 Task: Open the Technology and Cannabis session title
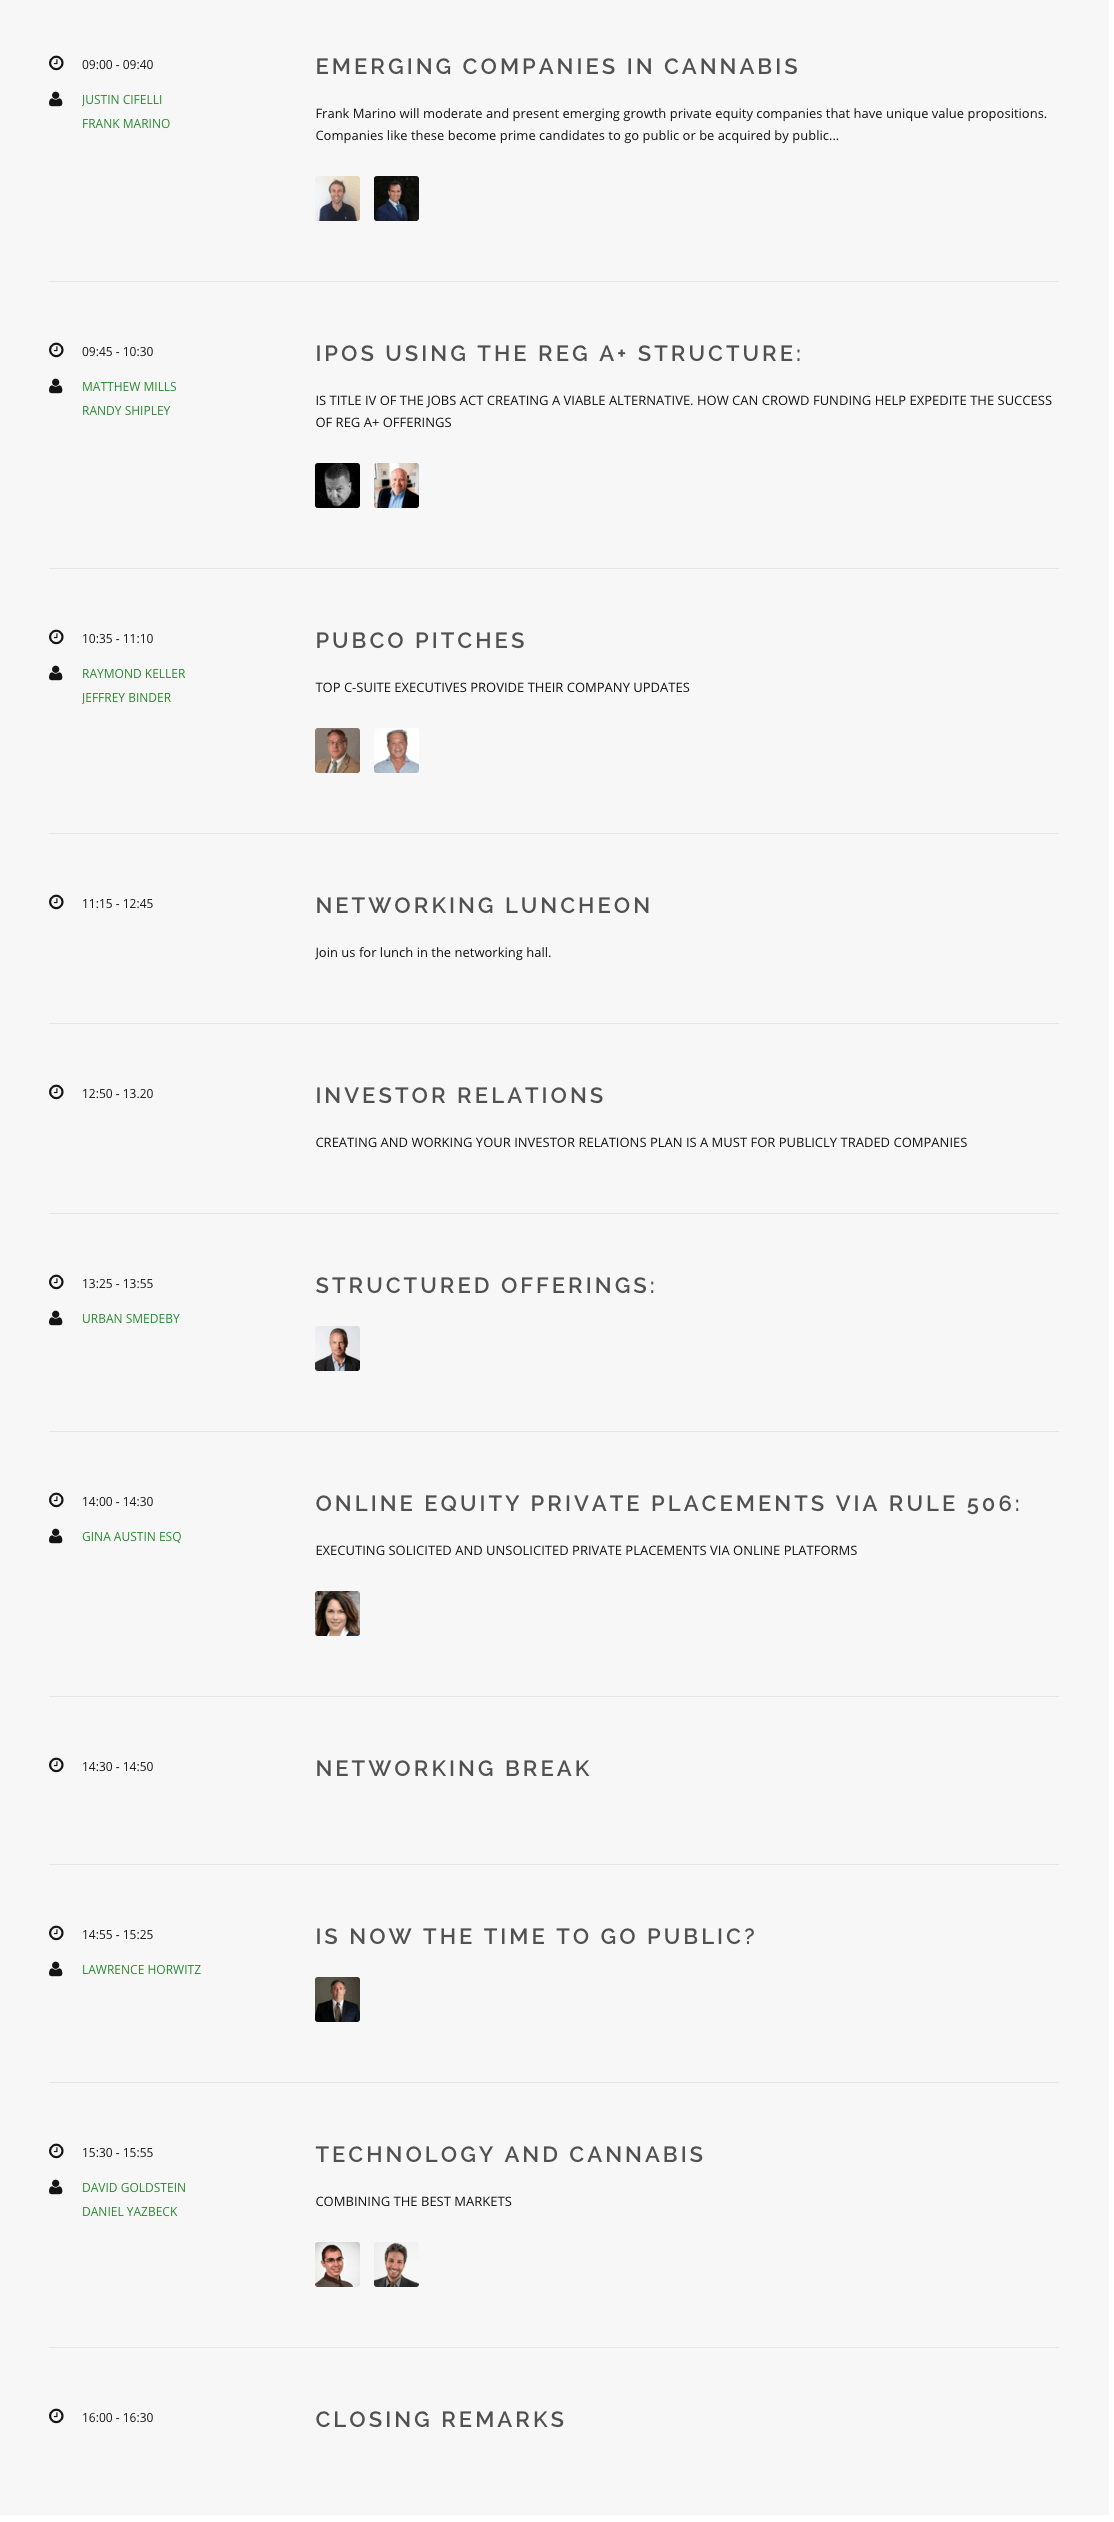point(510,2155)
